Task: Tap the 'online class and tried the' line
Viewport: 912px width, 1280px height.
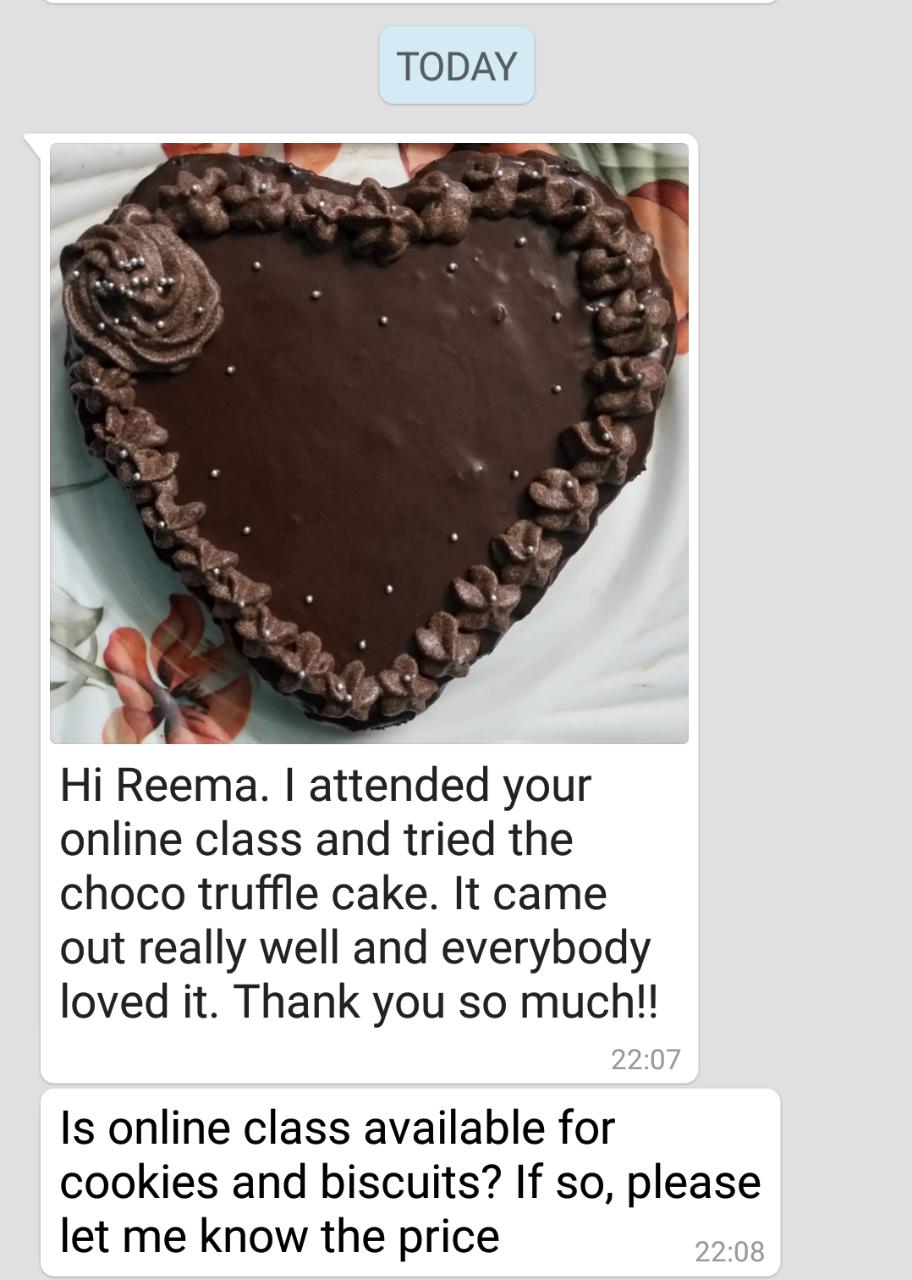Action: point(316,839)
